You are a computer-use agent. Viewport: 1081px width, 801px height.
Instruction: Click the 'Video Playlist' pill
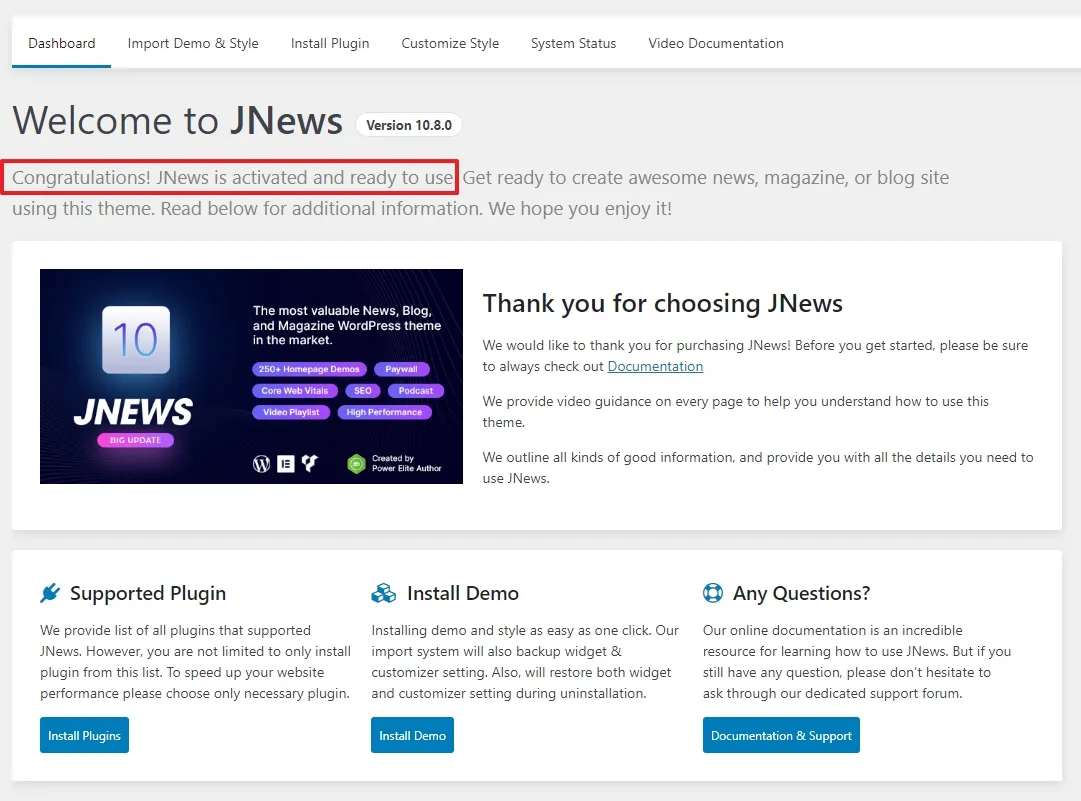pyautogui.click(x=291, y=412)
